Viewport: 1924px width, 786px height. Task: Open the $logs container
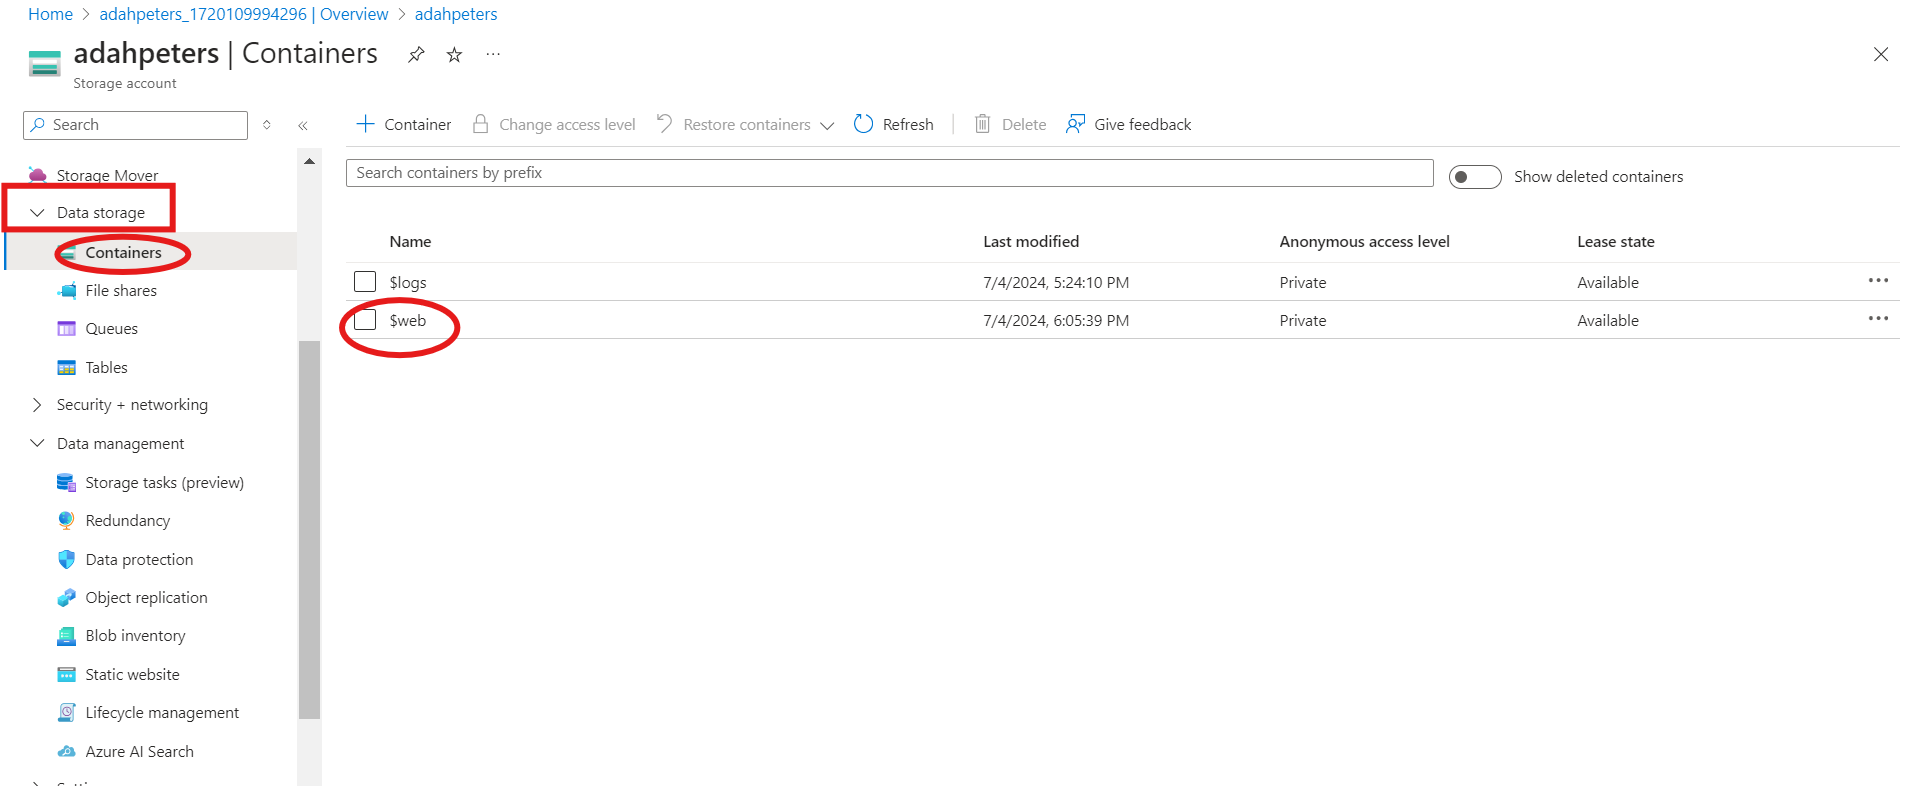pos(408,283)
